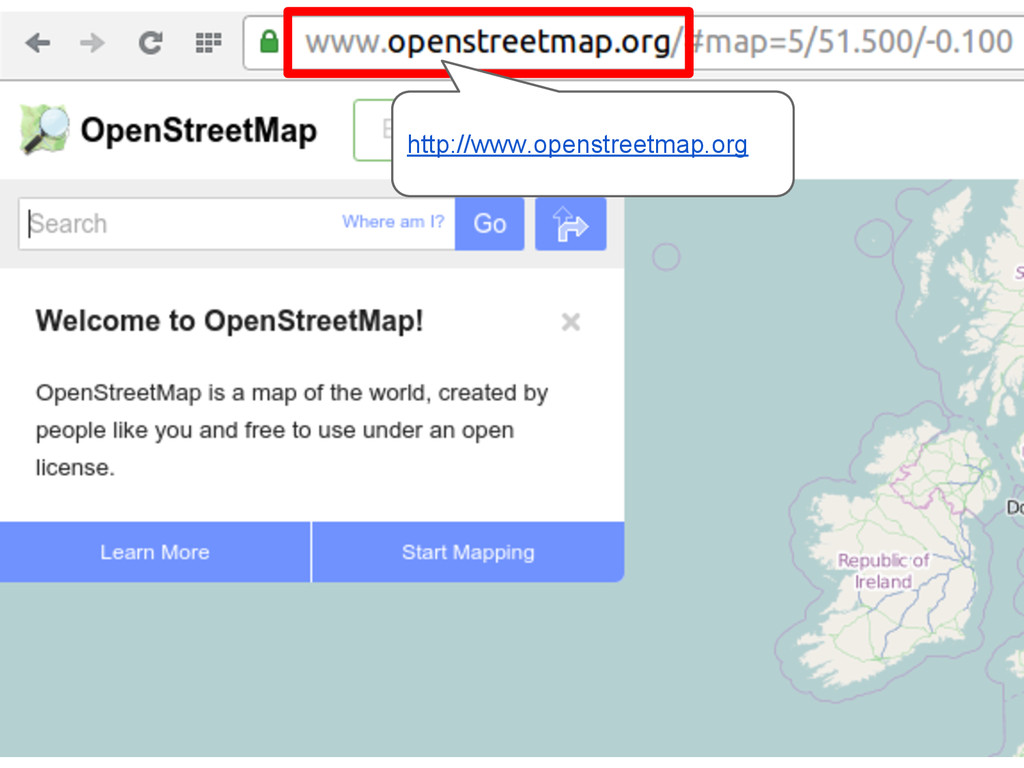Click the browser forward arrow

[x=92, y=43]
